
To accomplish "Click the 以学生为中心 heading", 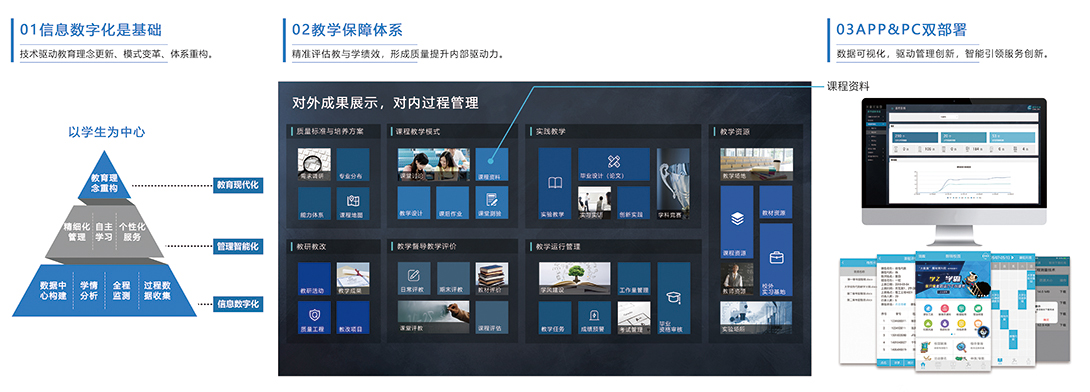I will (106, 132).
